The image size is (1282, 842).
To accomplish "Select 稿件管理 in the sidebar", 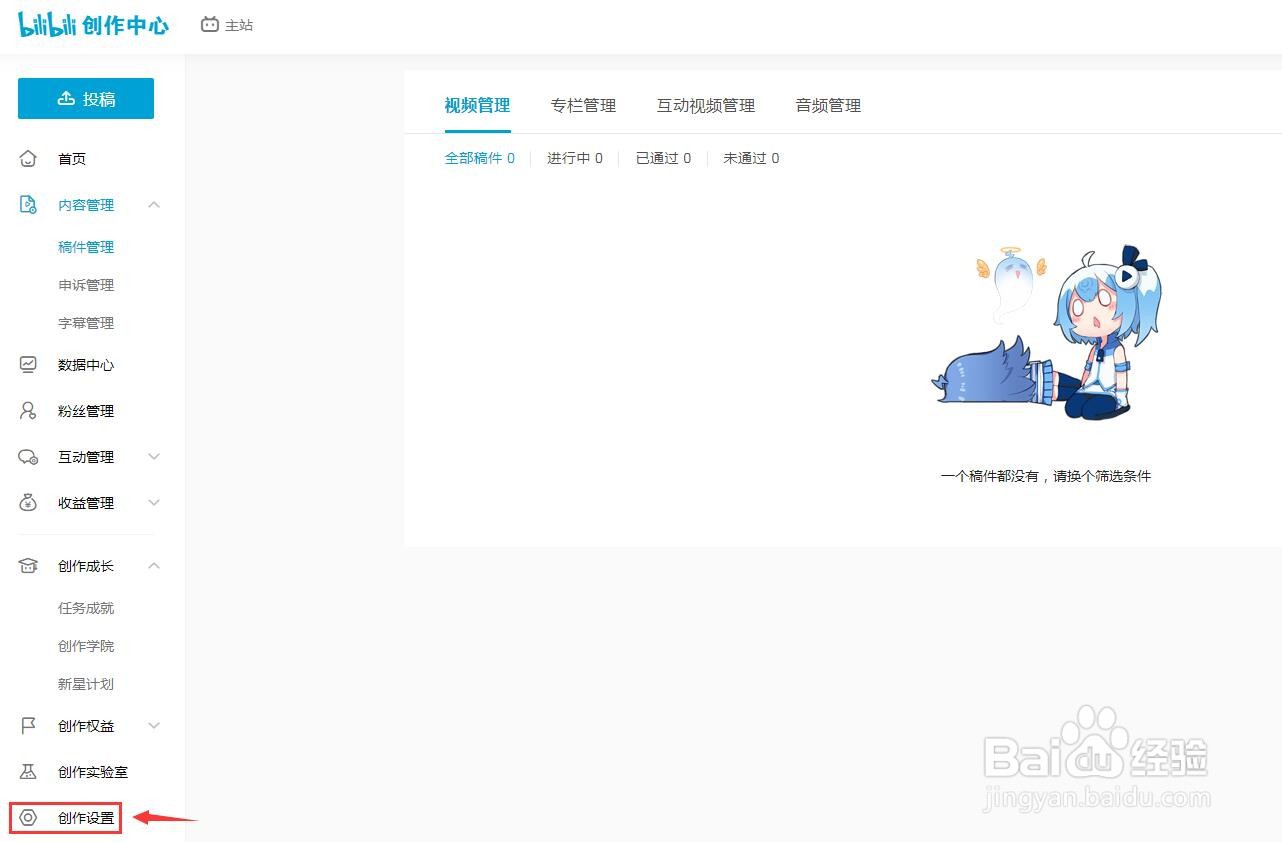I will pos(86,247).
